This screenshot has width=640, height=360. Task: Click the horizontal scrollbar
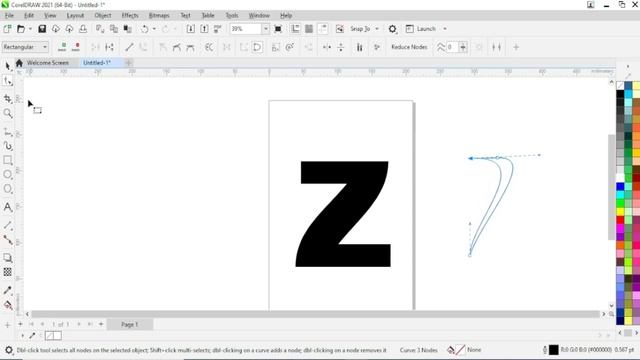pyautogui.click(x=315, y=314)
